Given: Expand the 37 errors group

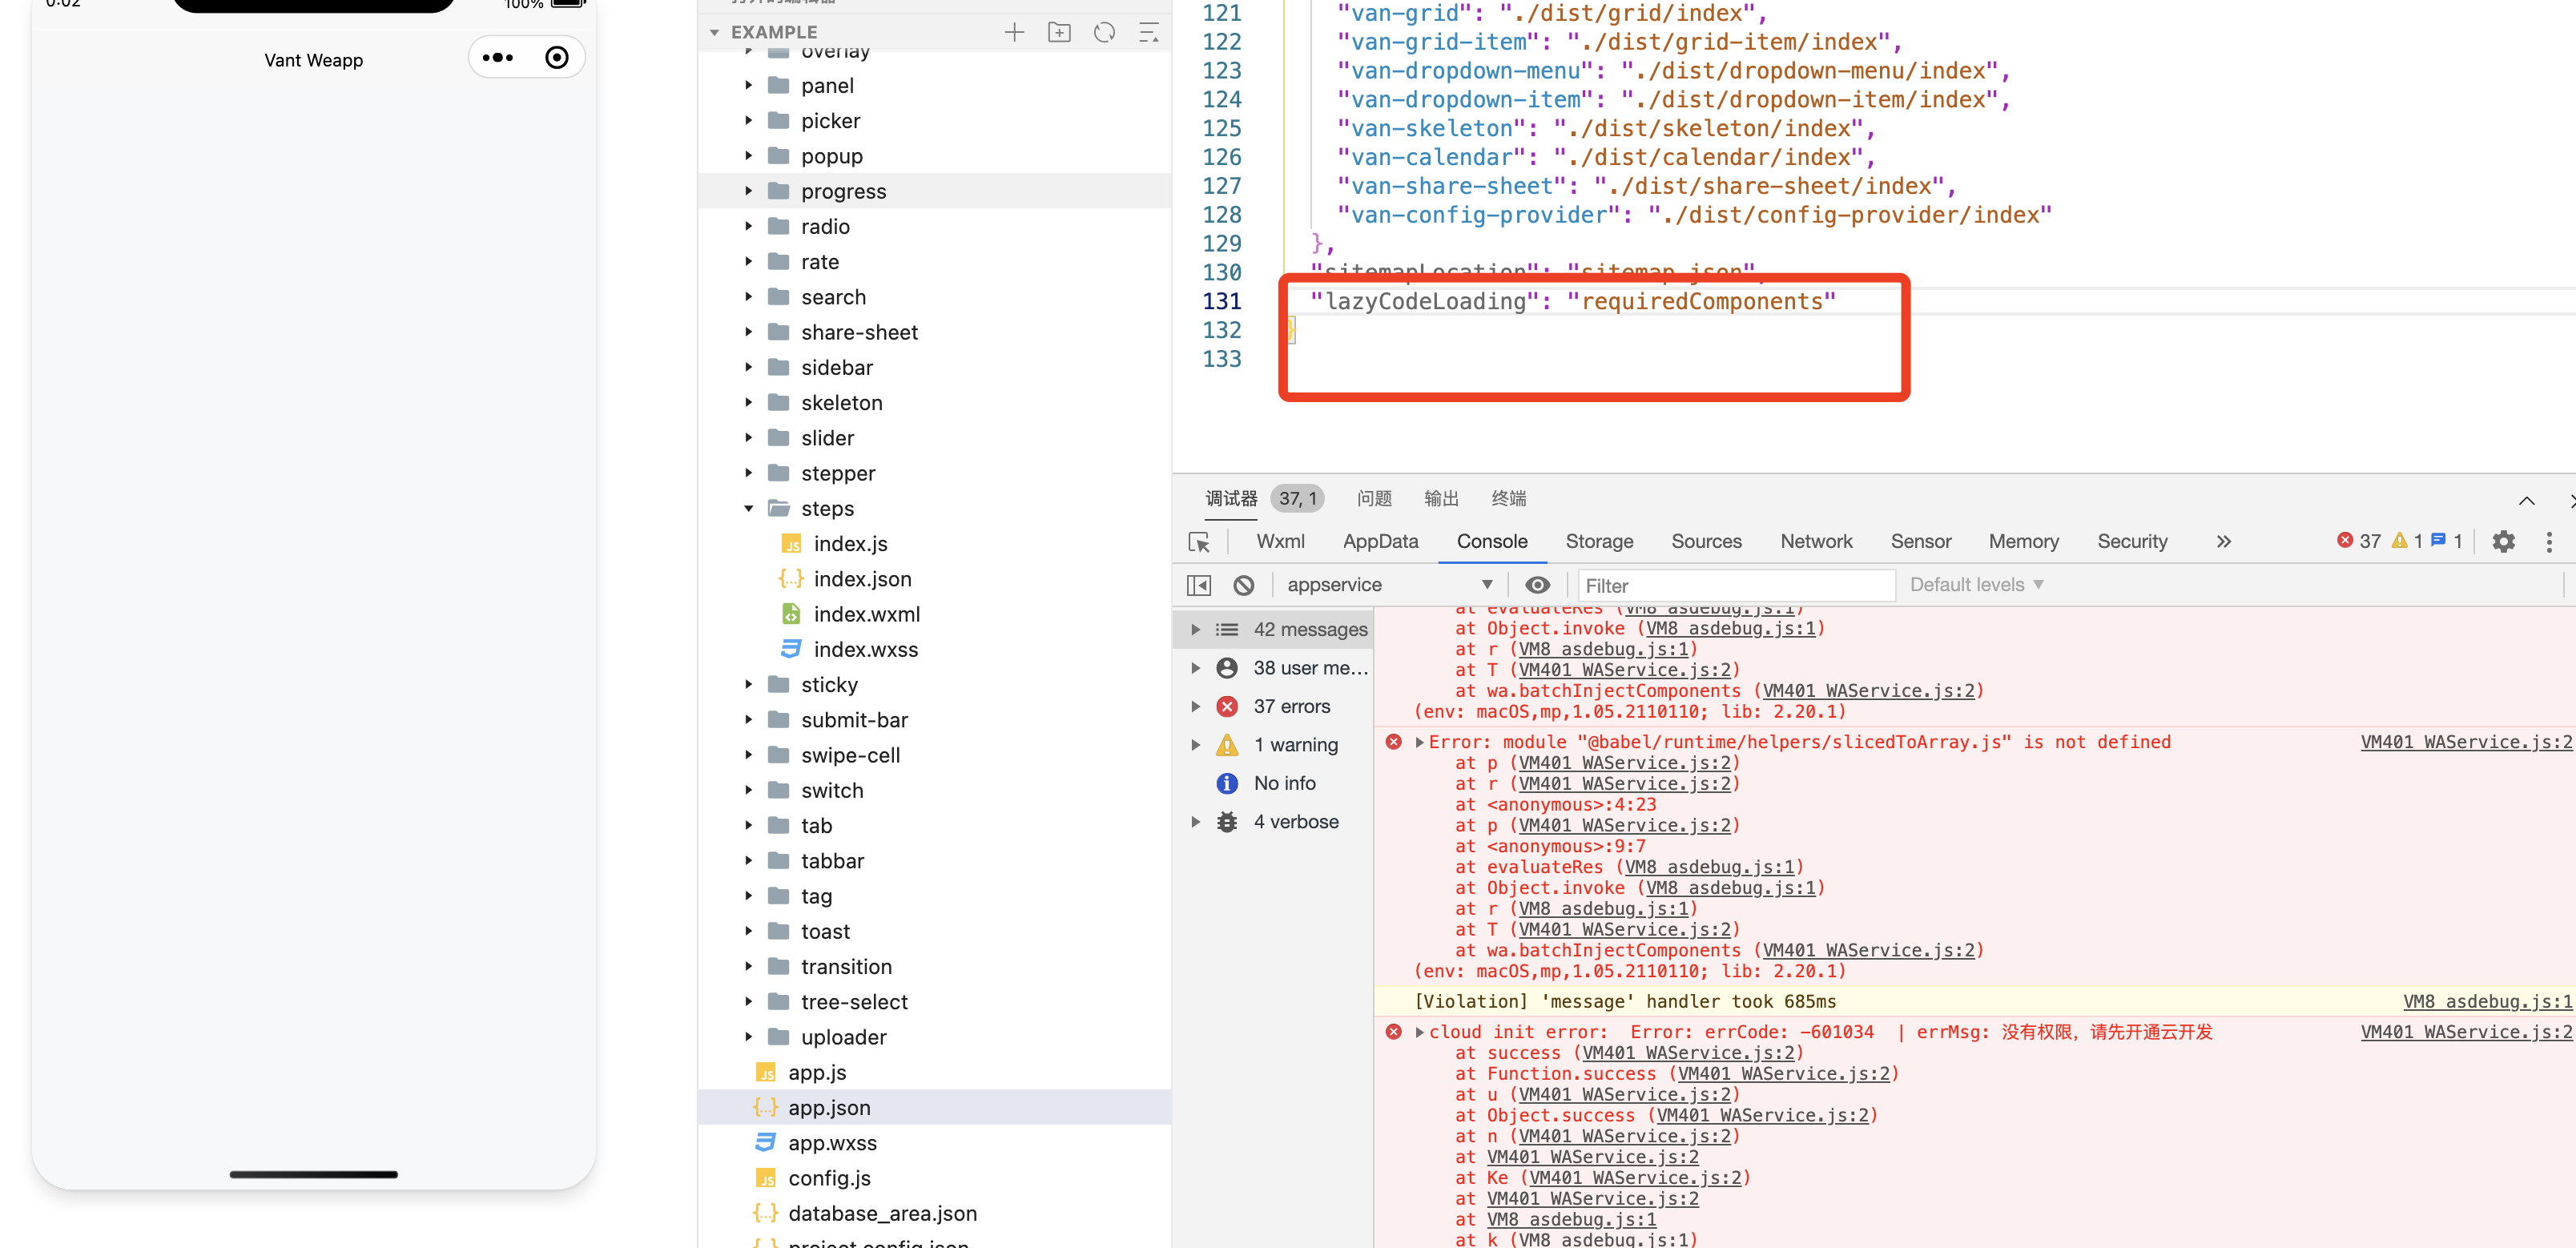Looking at the screenshot, I should (1195, 706).
